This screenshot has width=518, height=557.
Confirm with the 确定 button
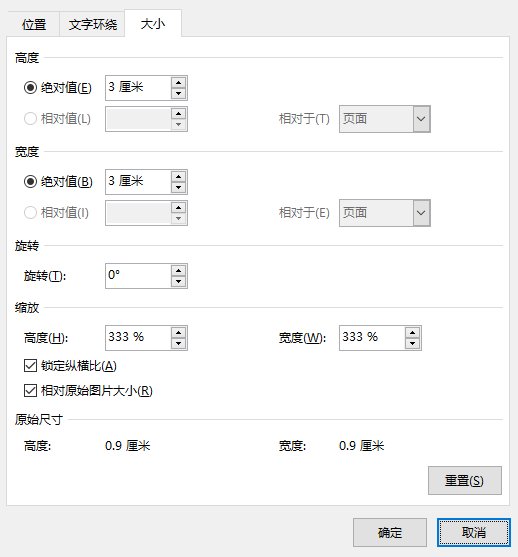[x=390, y=532]
